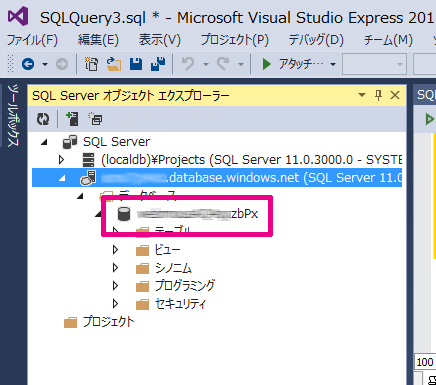Open the ファイル(F) menu
This screenshot has height=385, width=436.
[32, 40]
